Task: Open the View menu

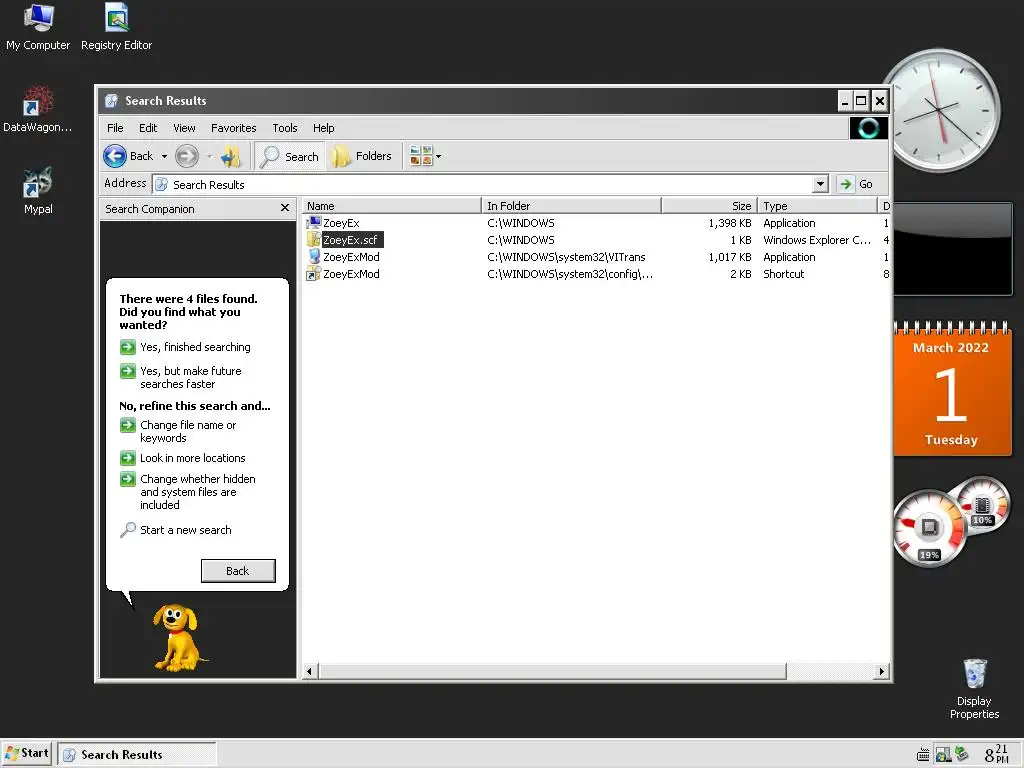Action: pyautogui.click(x=184, y=128)
